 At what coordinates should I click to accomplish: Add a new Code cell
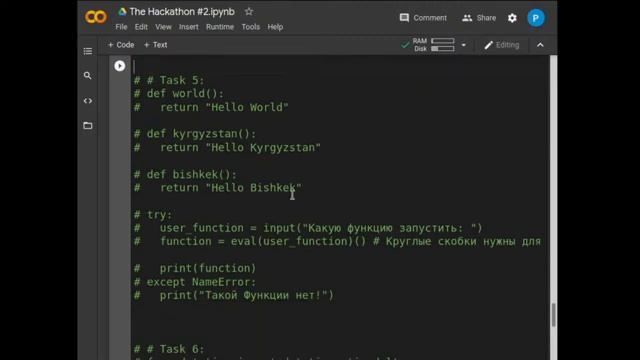tap(121, 45)
